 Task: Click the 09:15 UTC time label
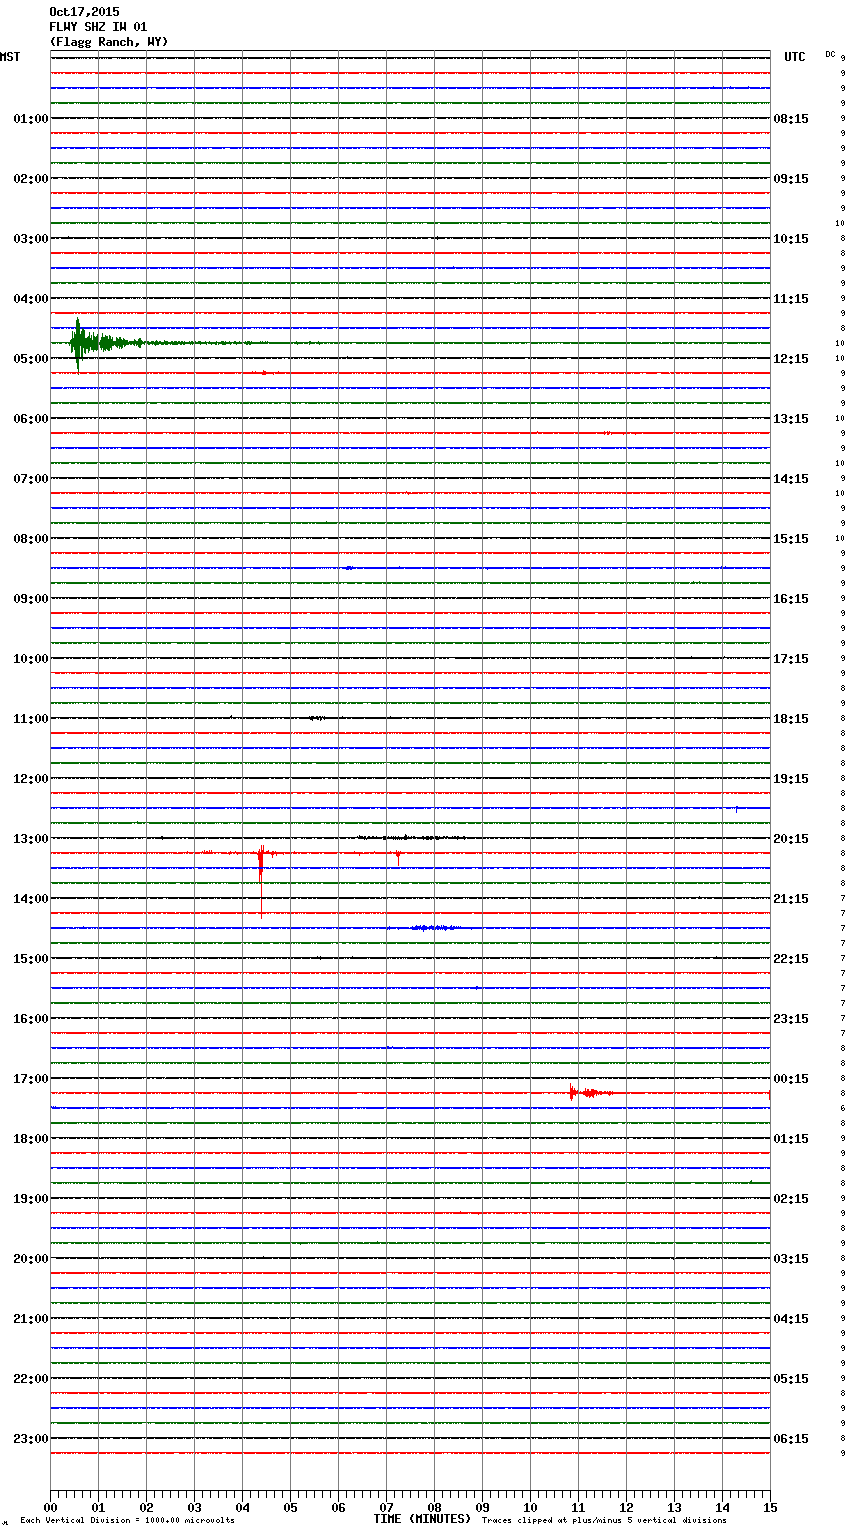point(791,179)
